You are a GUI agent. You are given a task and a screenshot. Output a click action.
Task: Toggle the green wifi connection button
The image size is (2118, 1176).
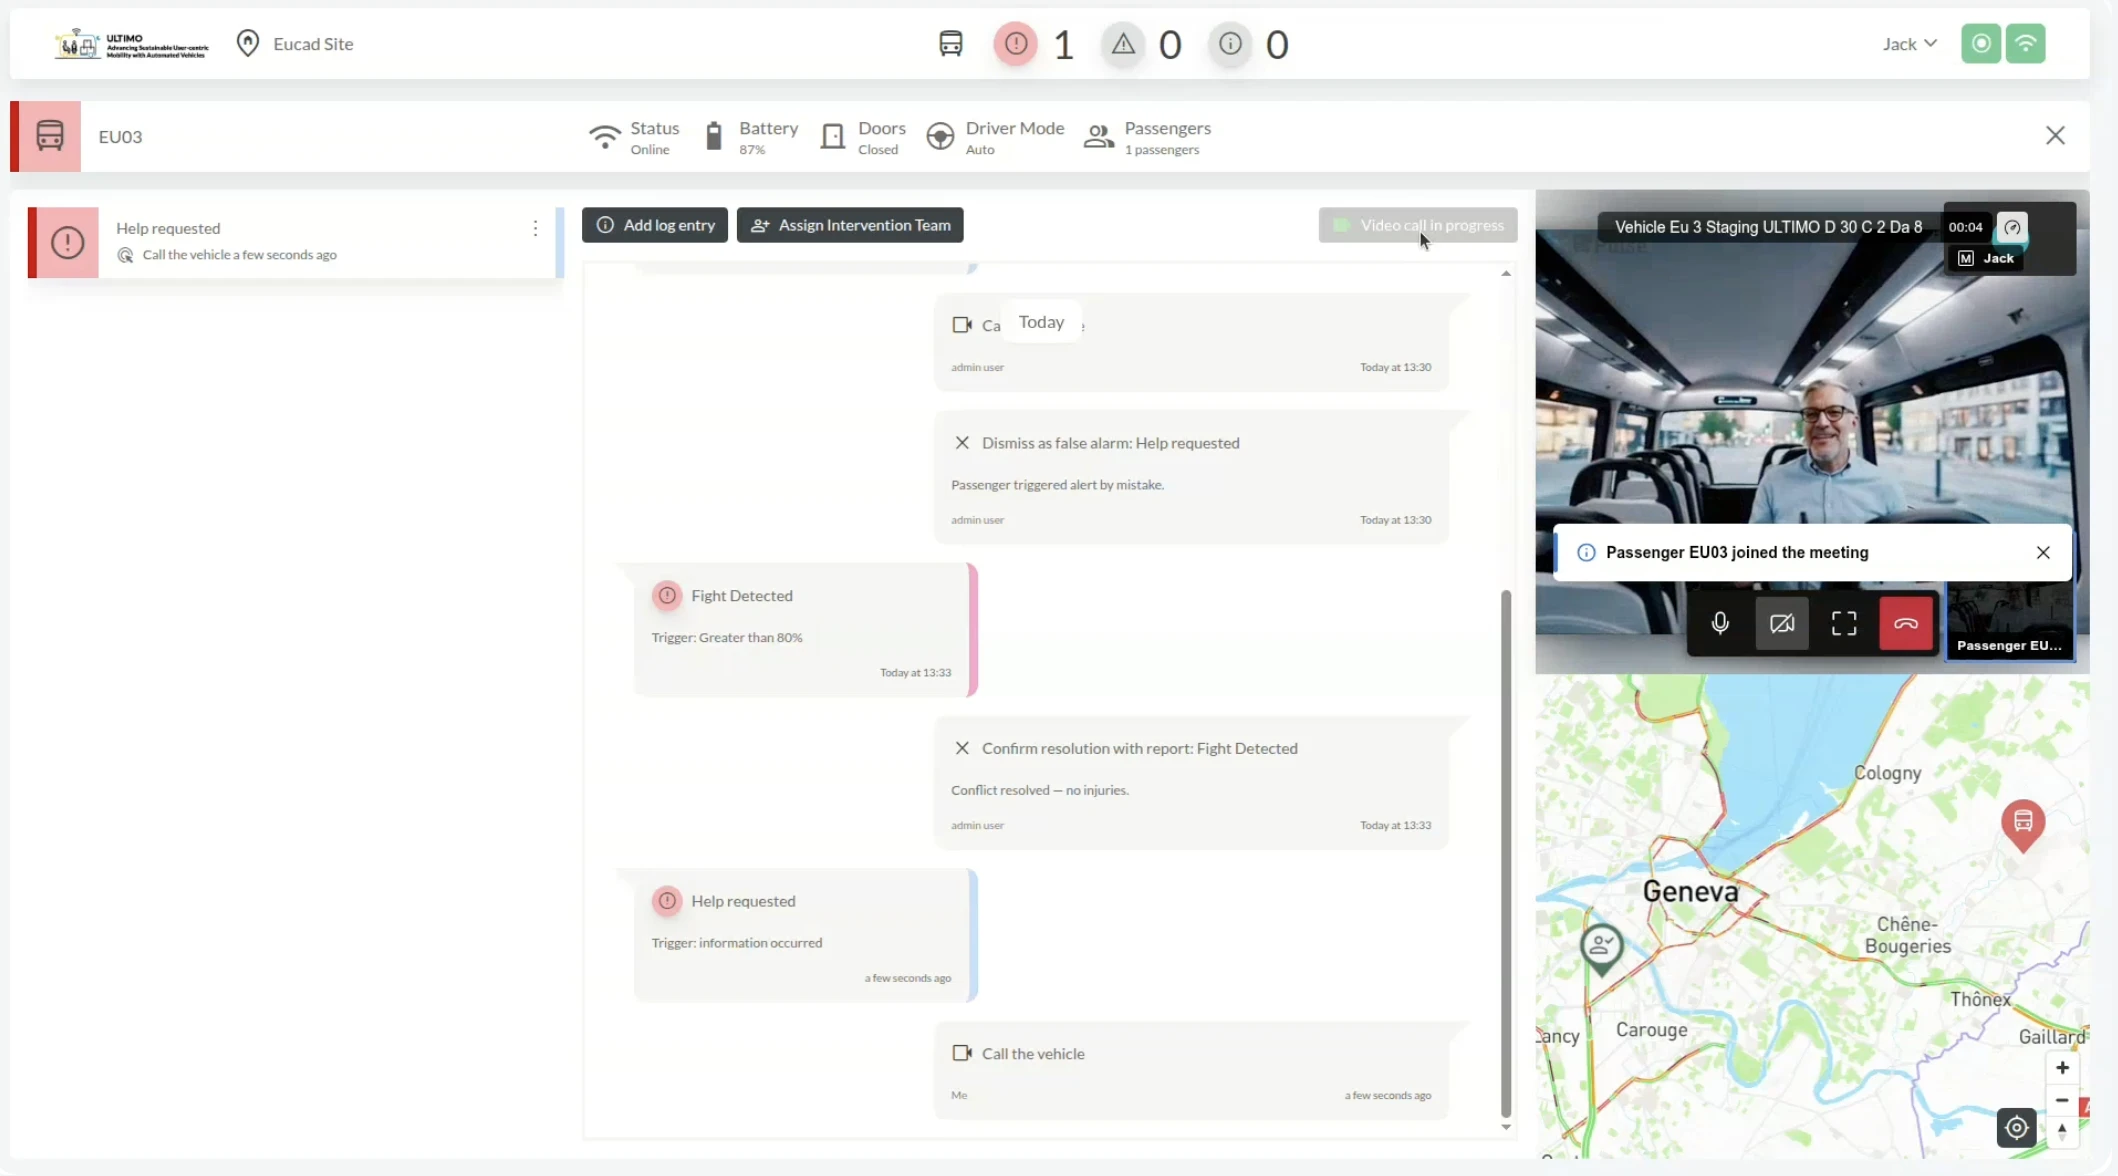point(2025,44)
